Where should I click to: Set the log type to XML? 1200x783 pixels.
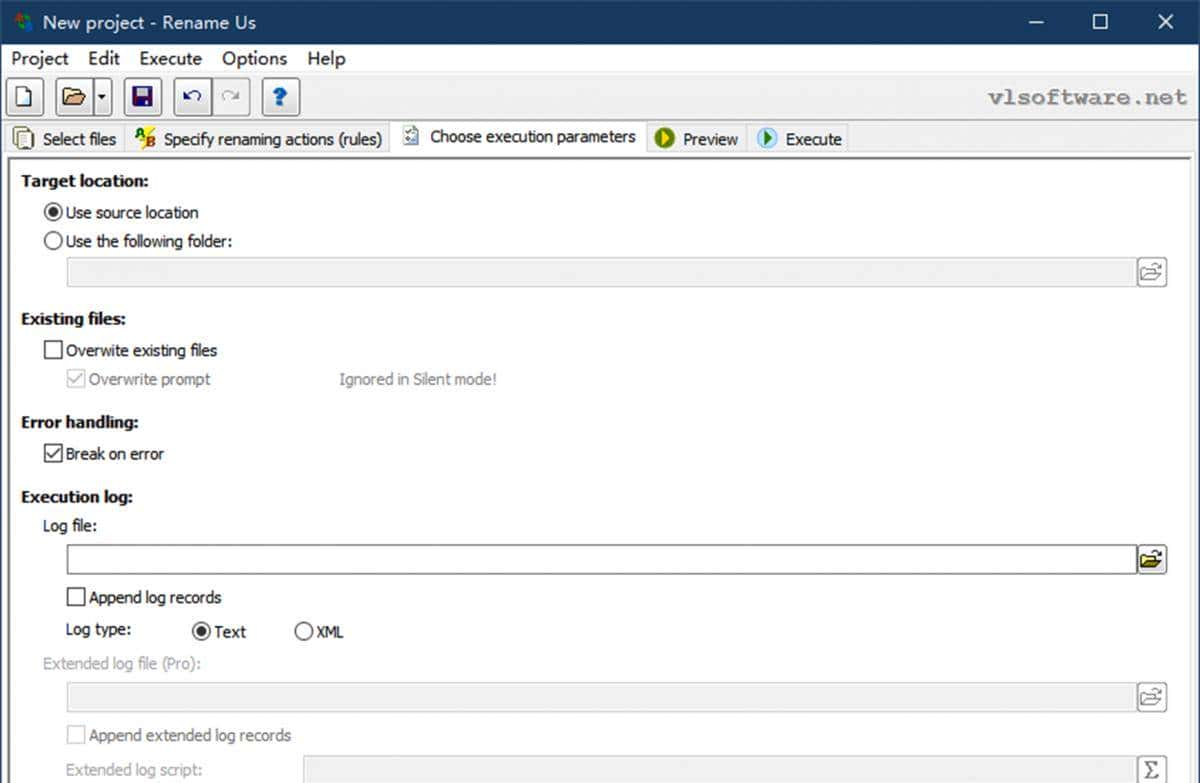pos(304,632)
